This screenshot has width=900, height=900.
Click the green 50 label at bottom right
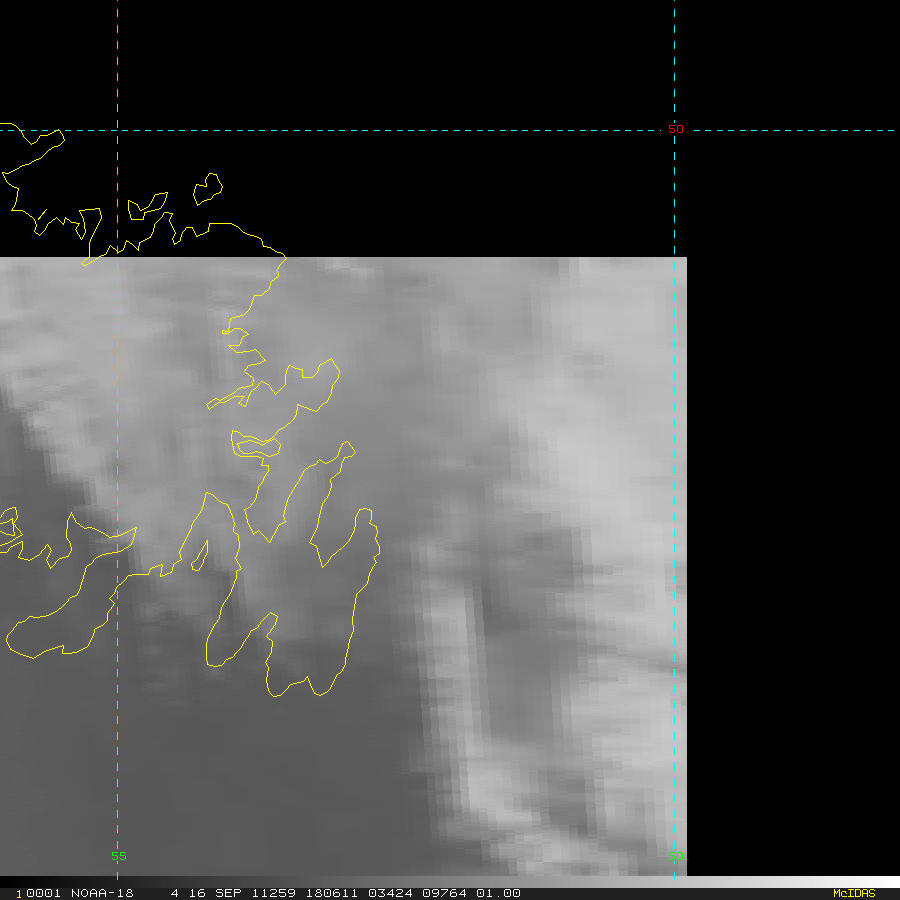coord(676,855)
